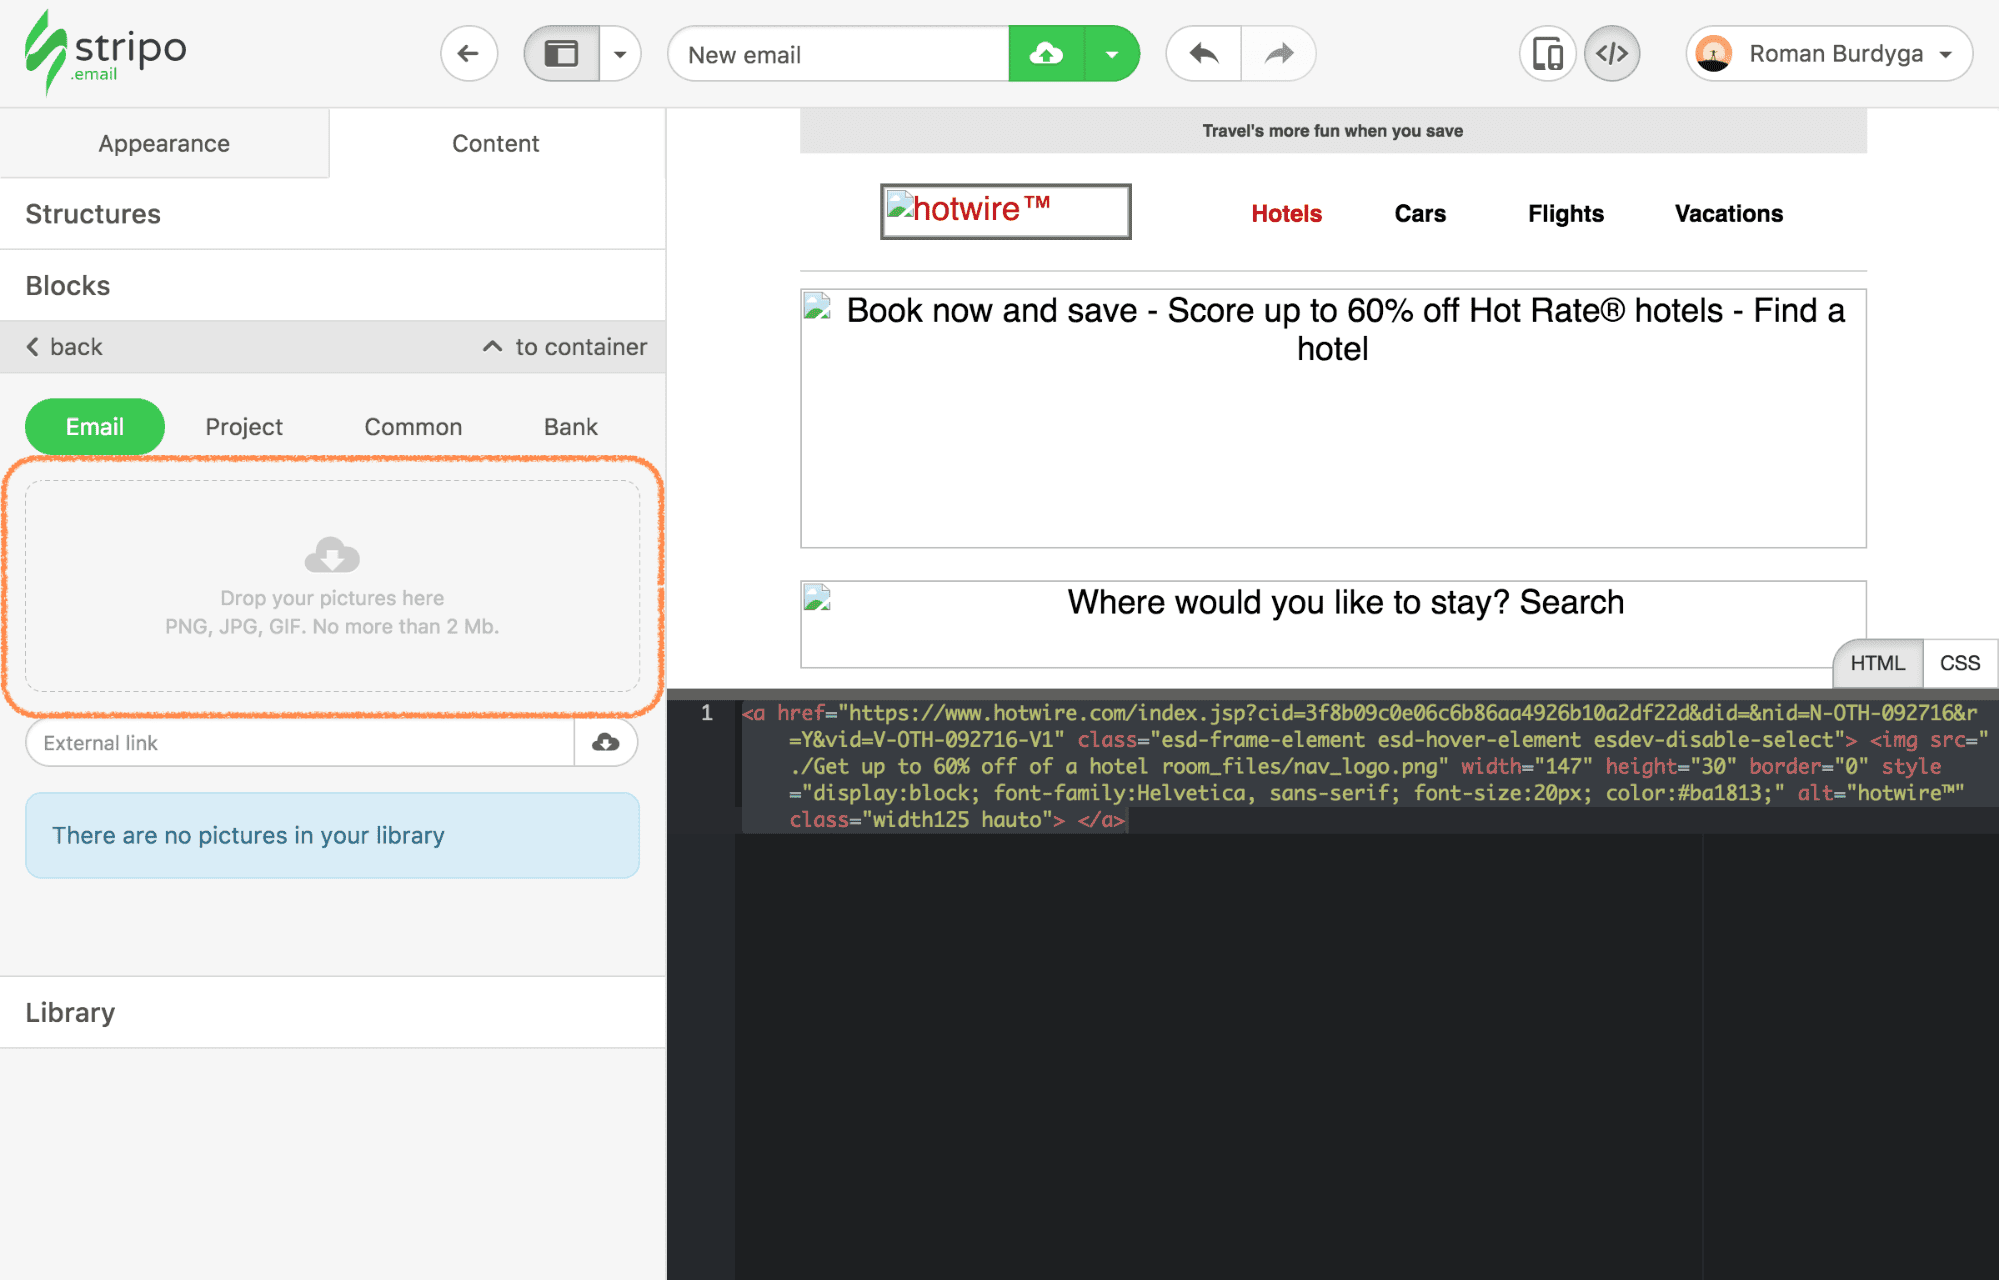Open the code editor view
This screenshot has width=1999, height=1281.
(x=1612, y=53)
